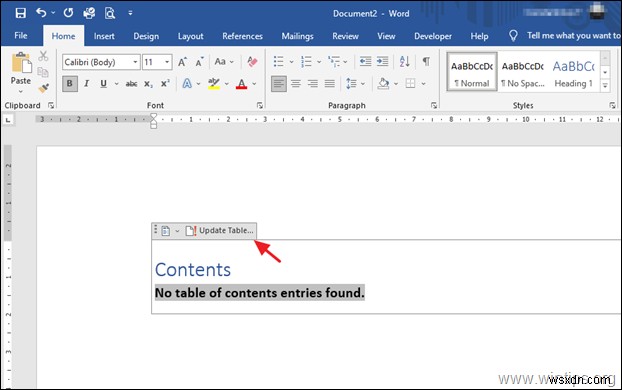Toggle Underline formatting
Image resolution: width=622 pixels, height=390 pixels.
[x=104, y=84]
